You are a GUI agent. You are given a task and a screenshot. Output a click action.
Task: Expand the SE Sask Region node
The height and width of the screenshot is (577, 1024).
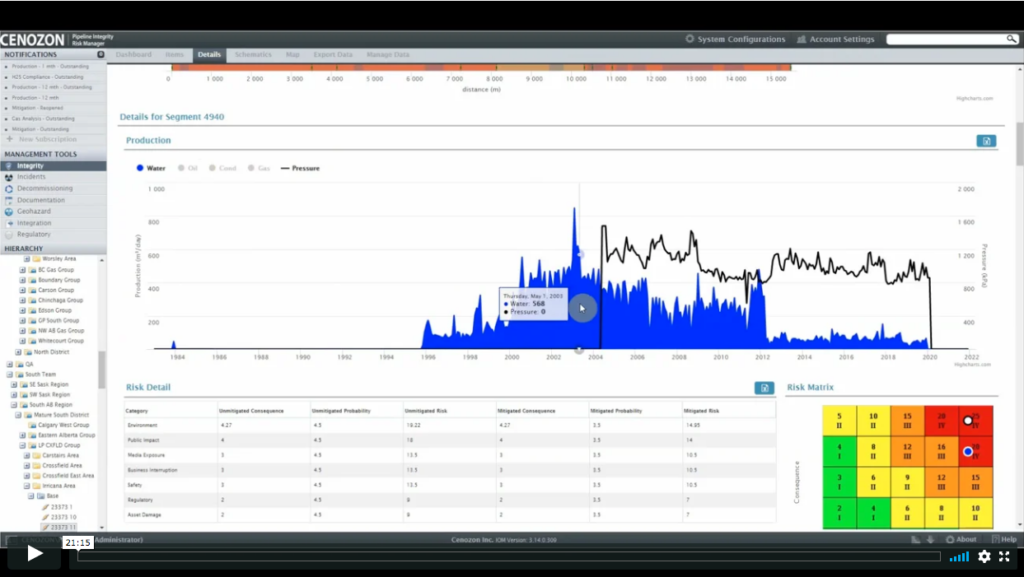click(14, 384)
